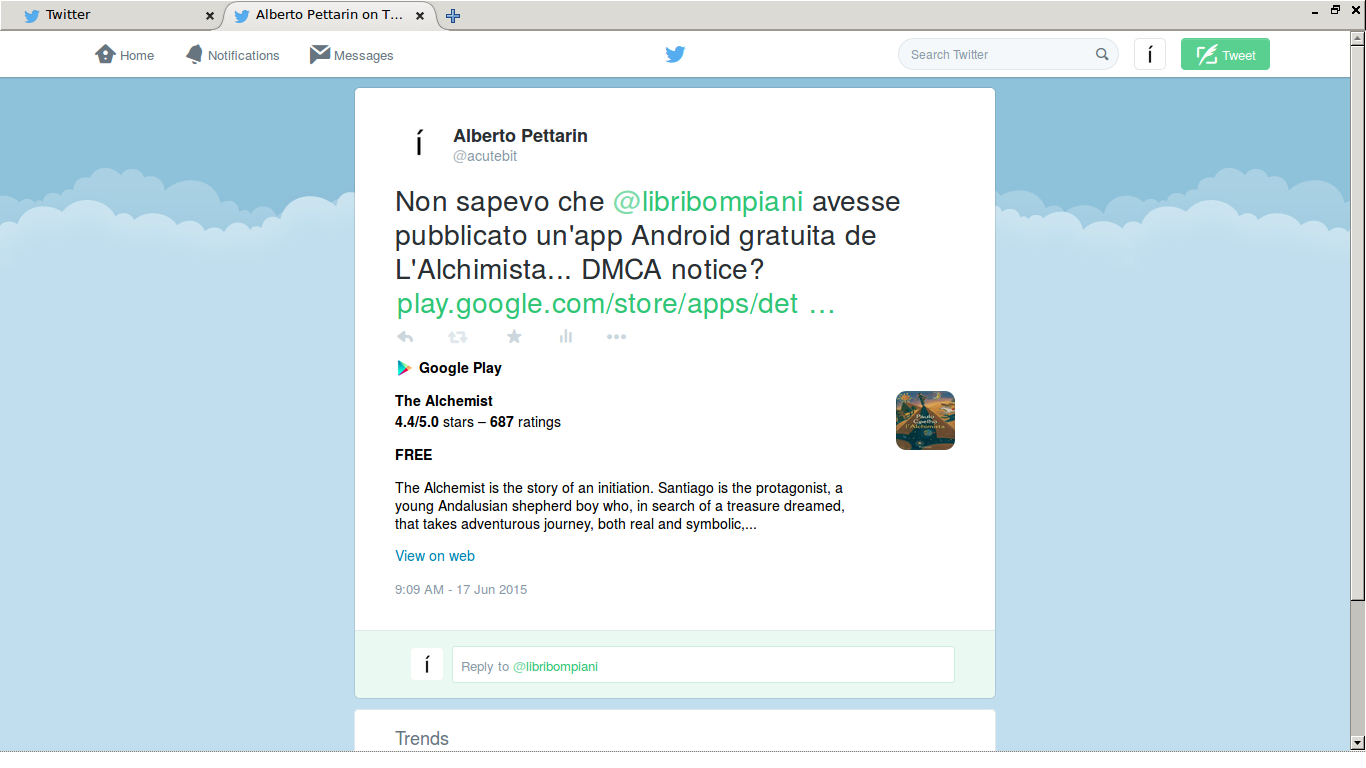Close the Alberto Pettarin tab

[420, 16]
